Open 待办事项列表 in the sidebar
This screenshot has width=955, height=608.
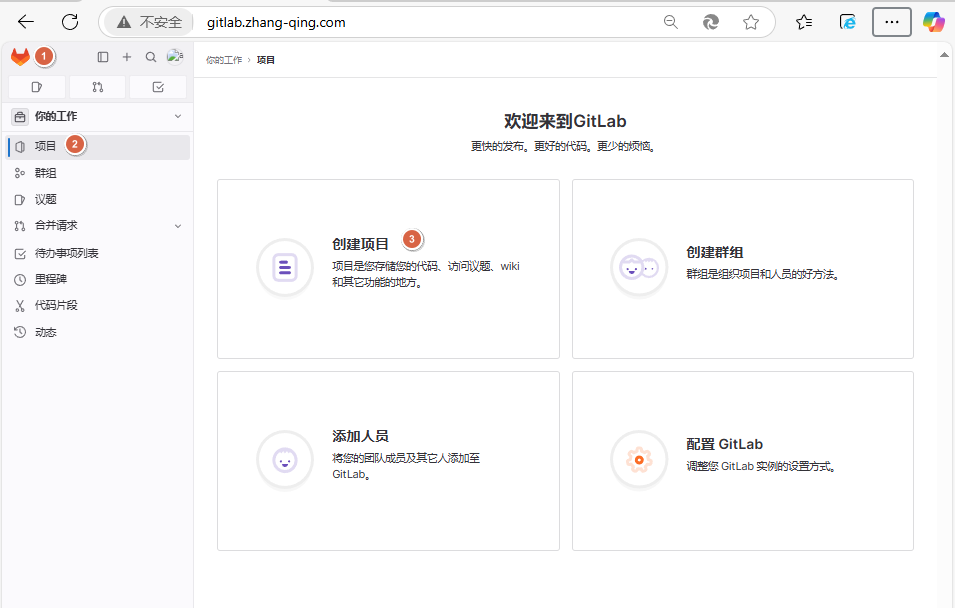tap(98, 253)
